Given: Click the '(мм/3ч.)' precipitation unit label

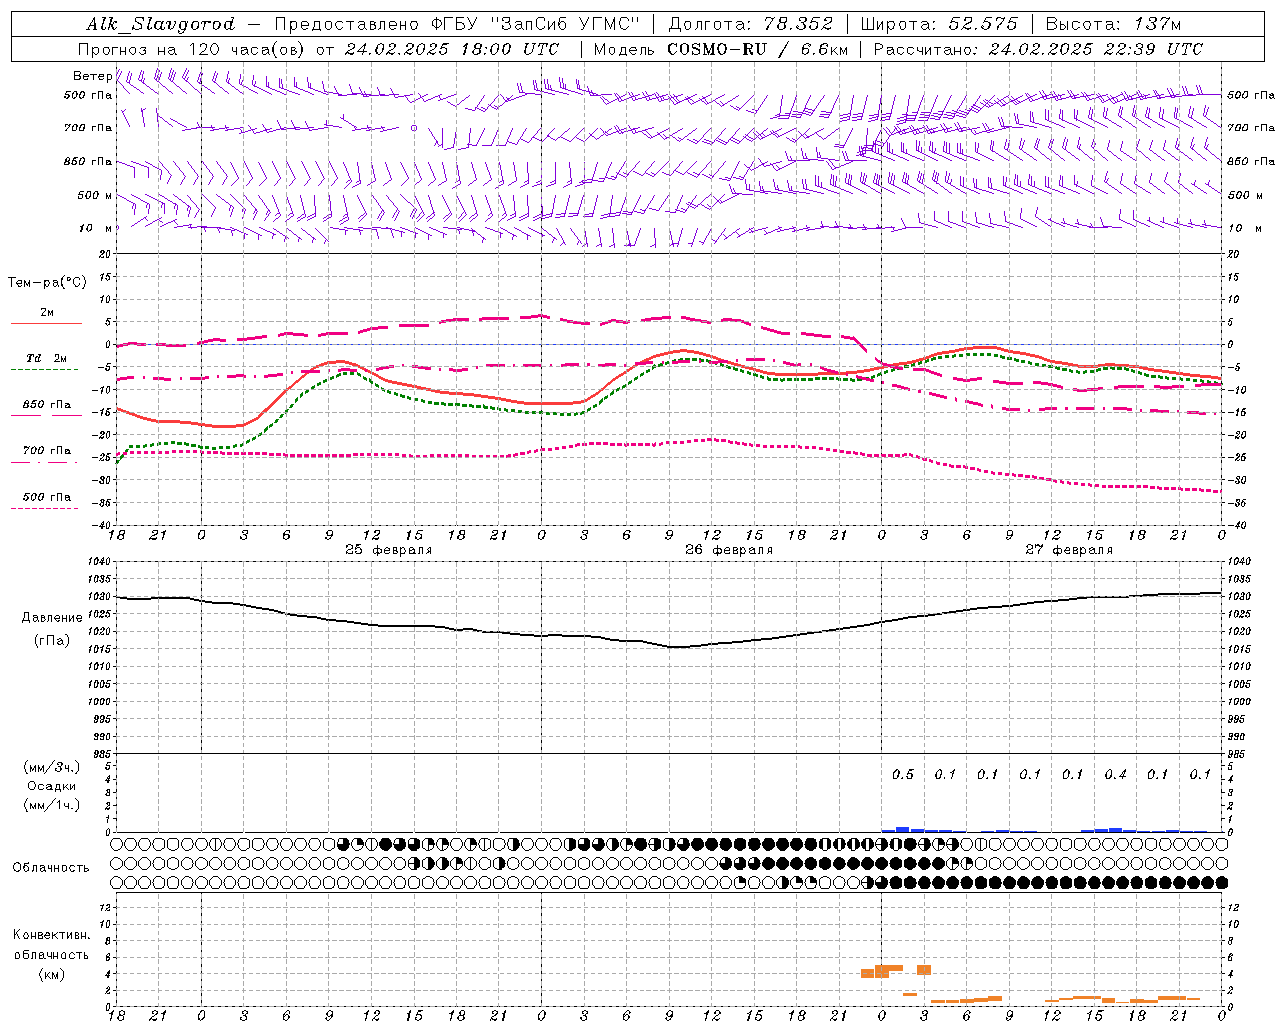Looking at the screenshot, I should (52, 767).
